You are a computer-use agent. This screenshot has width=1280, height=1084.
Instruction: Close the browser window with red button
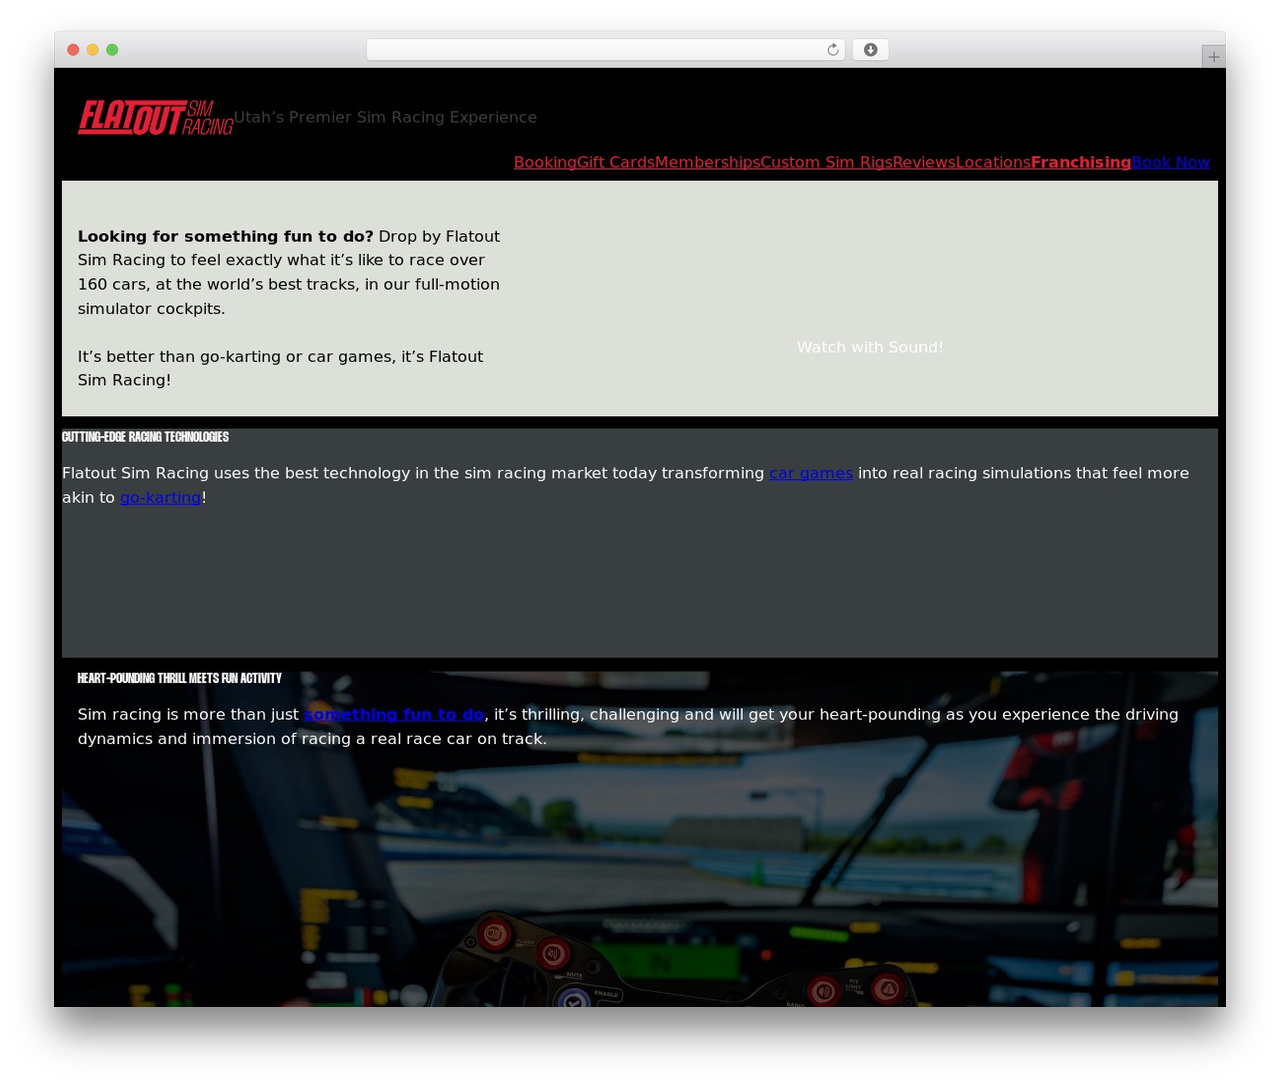(x=73, y=50)
